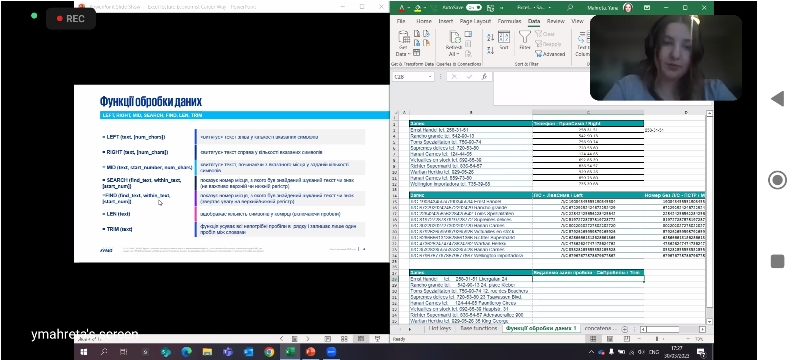Click the Windows notification center icon
This screenshot has height=360, width=800.
[x=701, y=352]
